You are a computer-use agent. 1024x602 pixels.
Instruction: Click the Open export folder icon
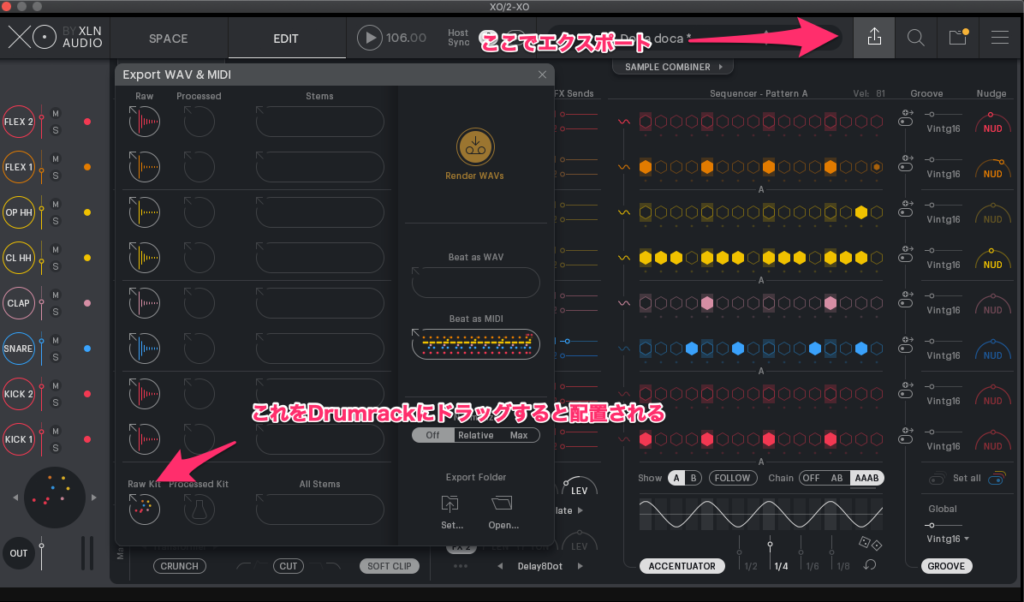(x=503, y=505)
